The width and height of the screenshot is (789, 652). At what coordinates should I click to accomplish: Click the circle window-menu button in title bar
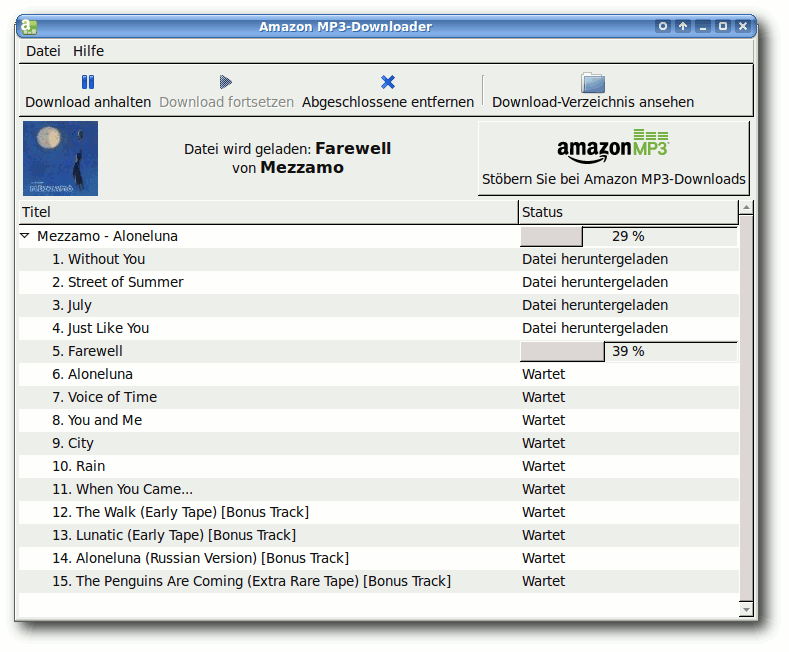tap(663, 26)
